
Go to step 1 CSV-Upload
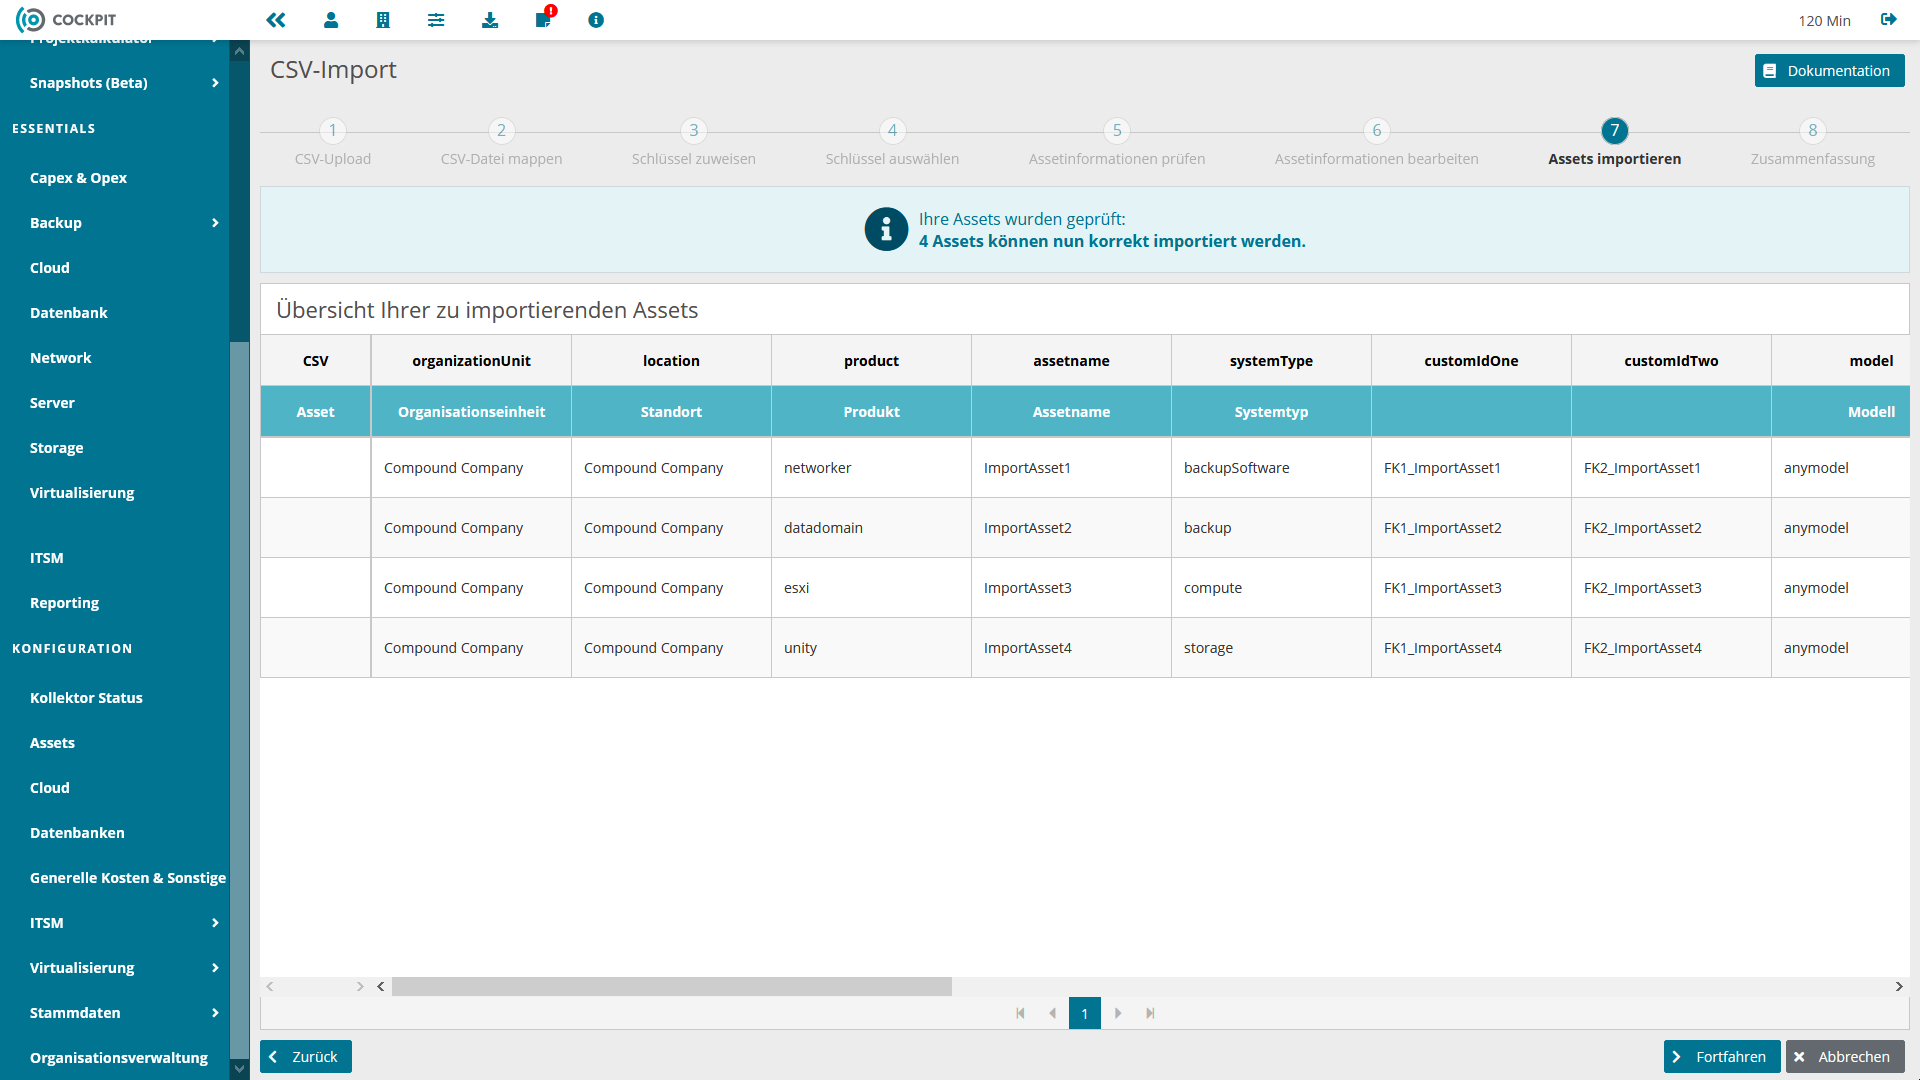pyautogui.click(x=333, y=131)
